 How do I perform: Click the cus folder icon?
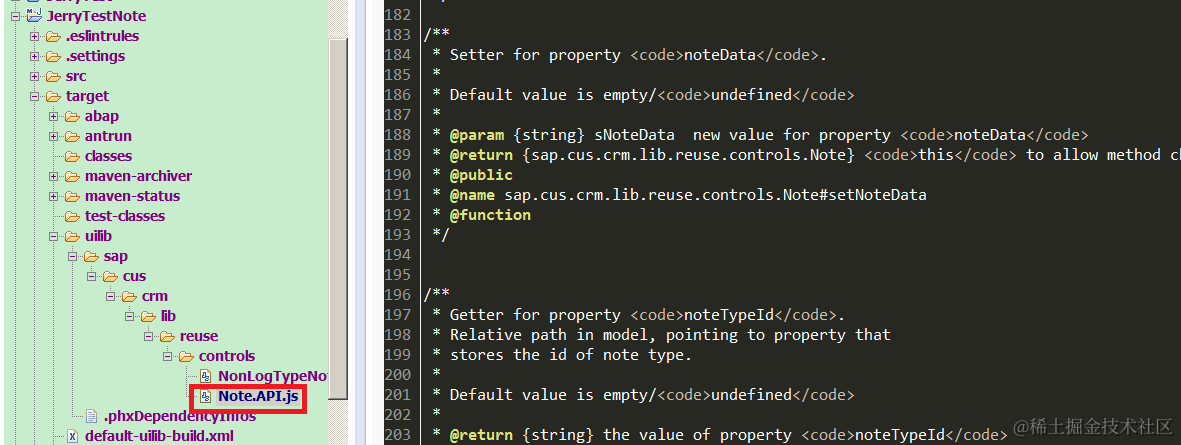point(111,276)
